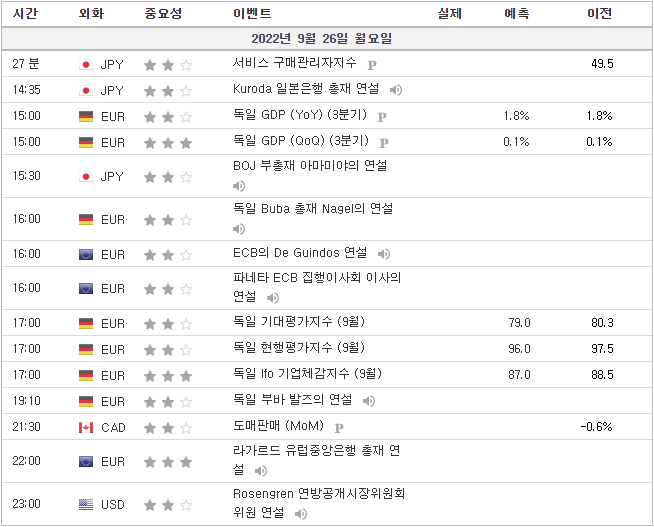
Task: Click the EU flag in the De Guindos row
Action: (86, 254)
